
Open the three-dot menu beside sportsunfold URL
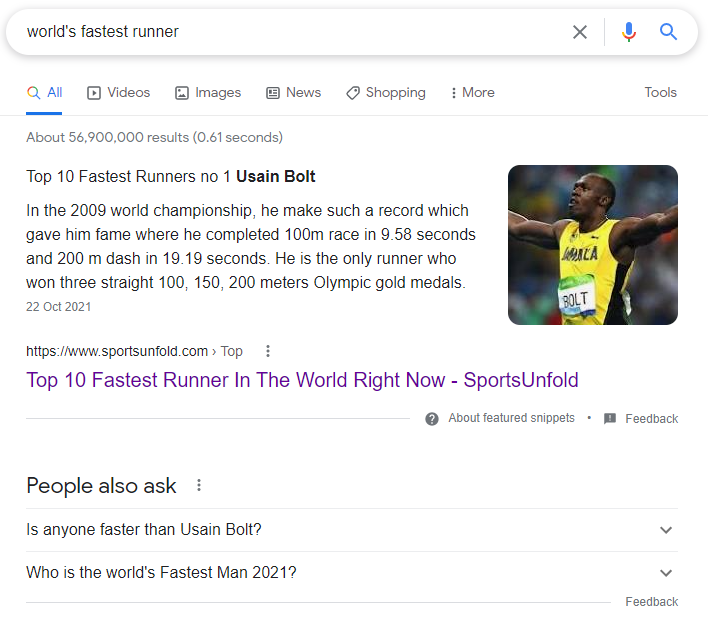coord(267,351)
